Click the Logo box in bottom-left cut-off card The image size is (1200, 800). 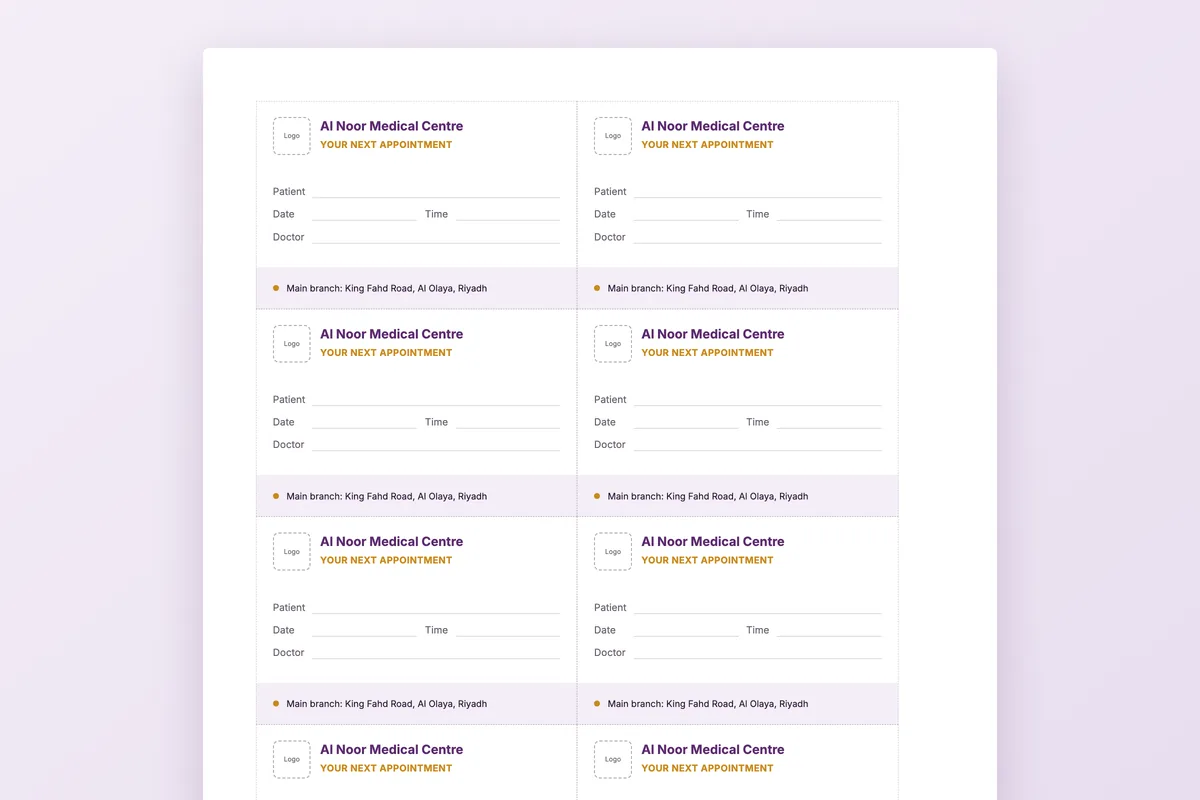[x=292, y=760]
